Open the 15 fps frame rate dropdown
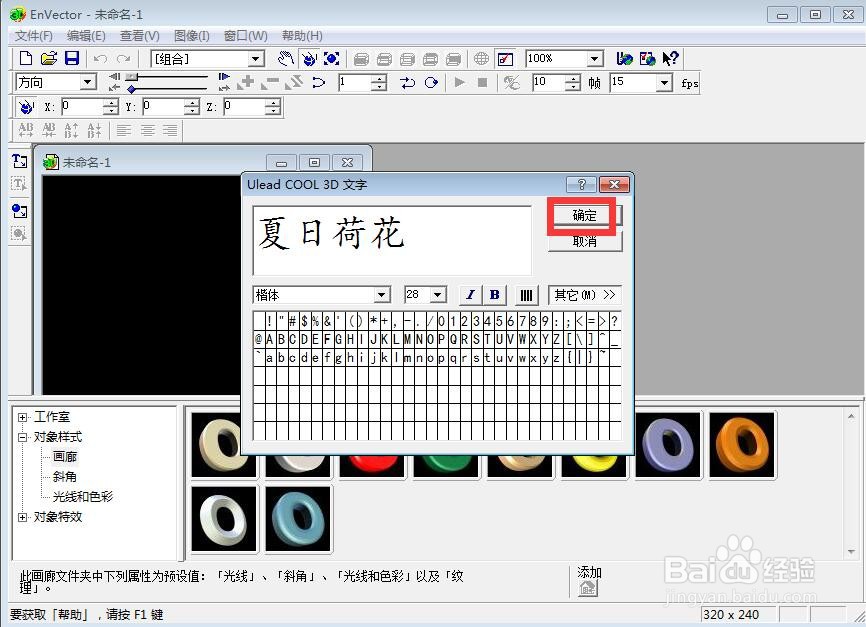 664,83
